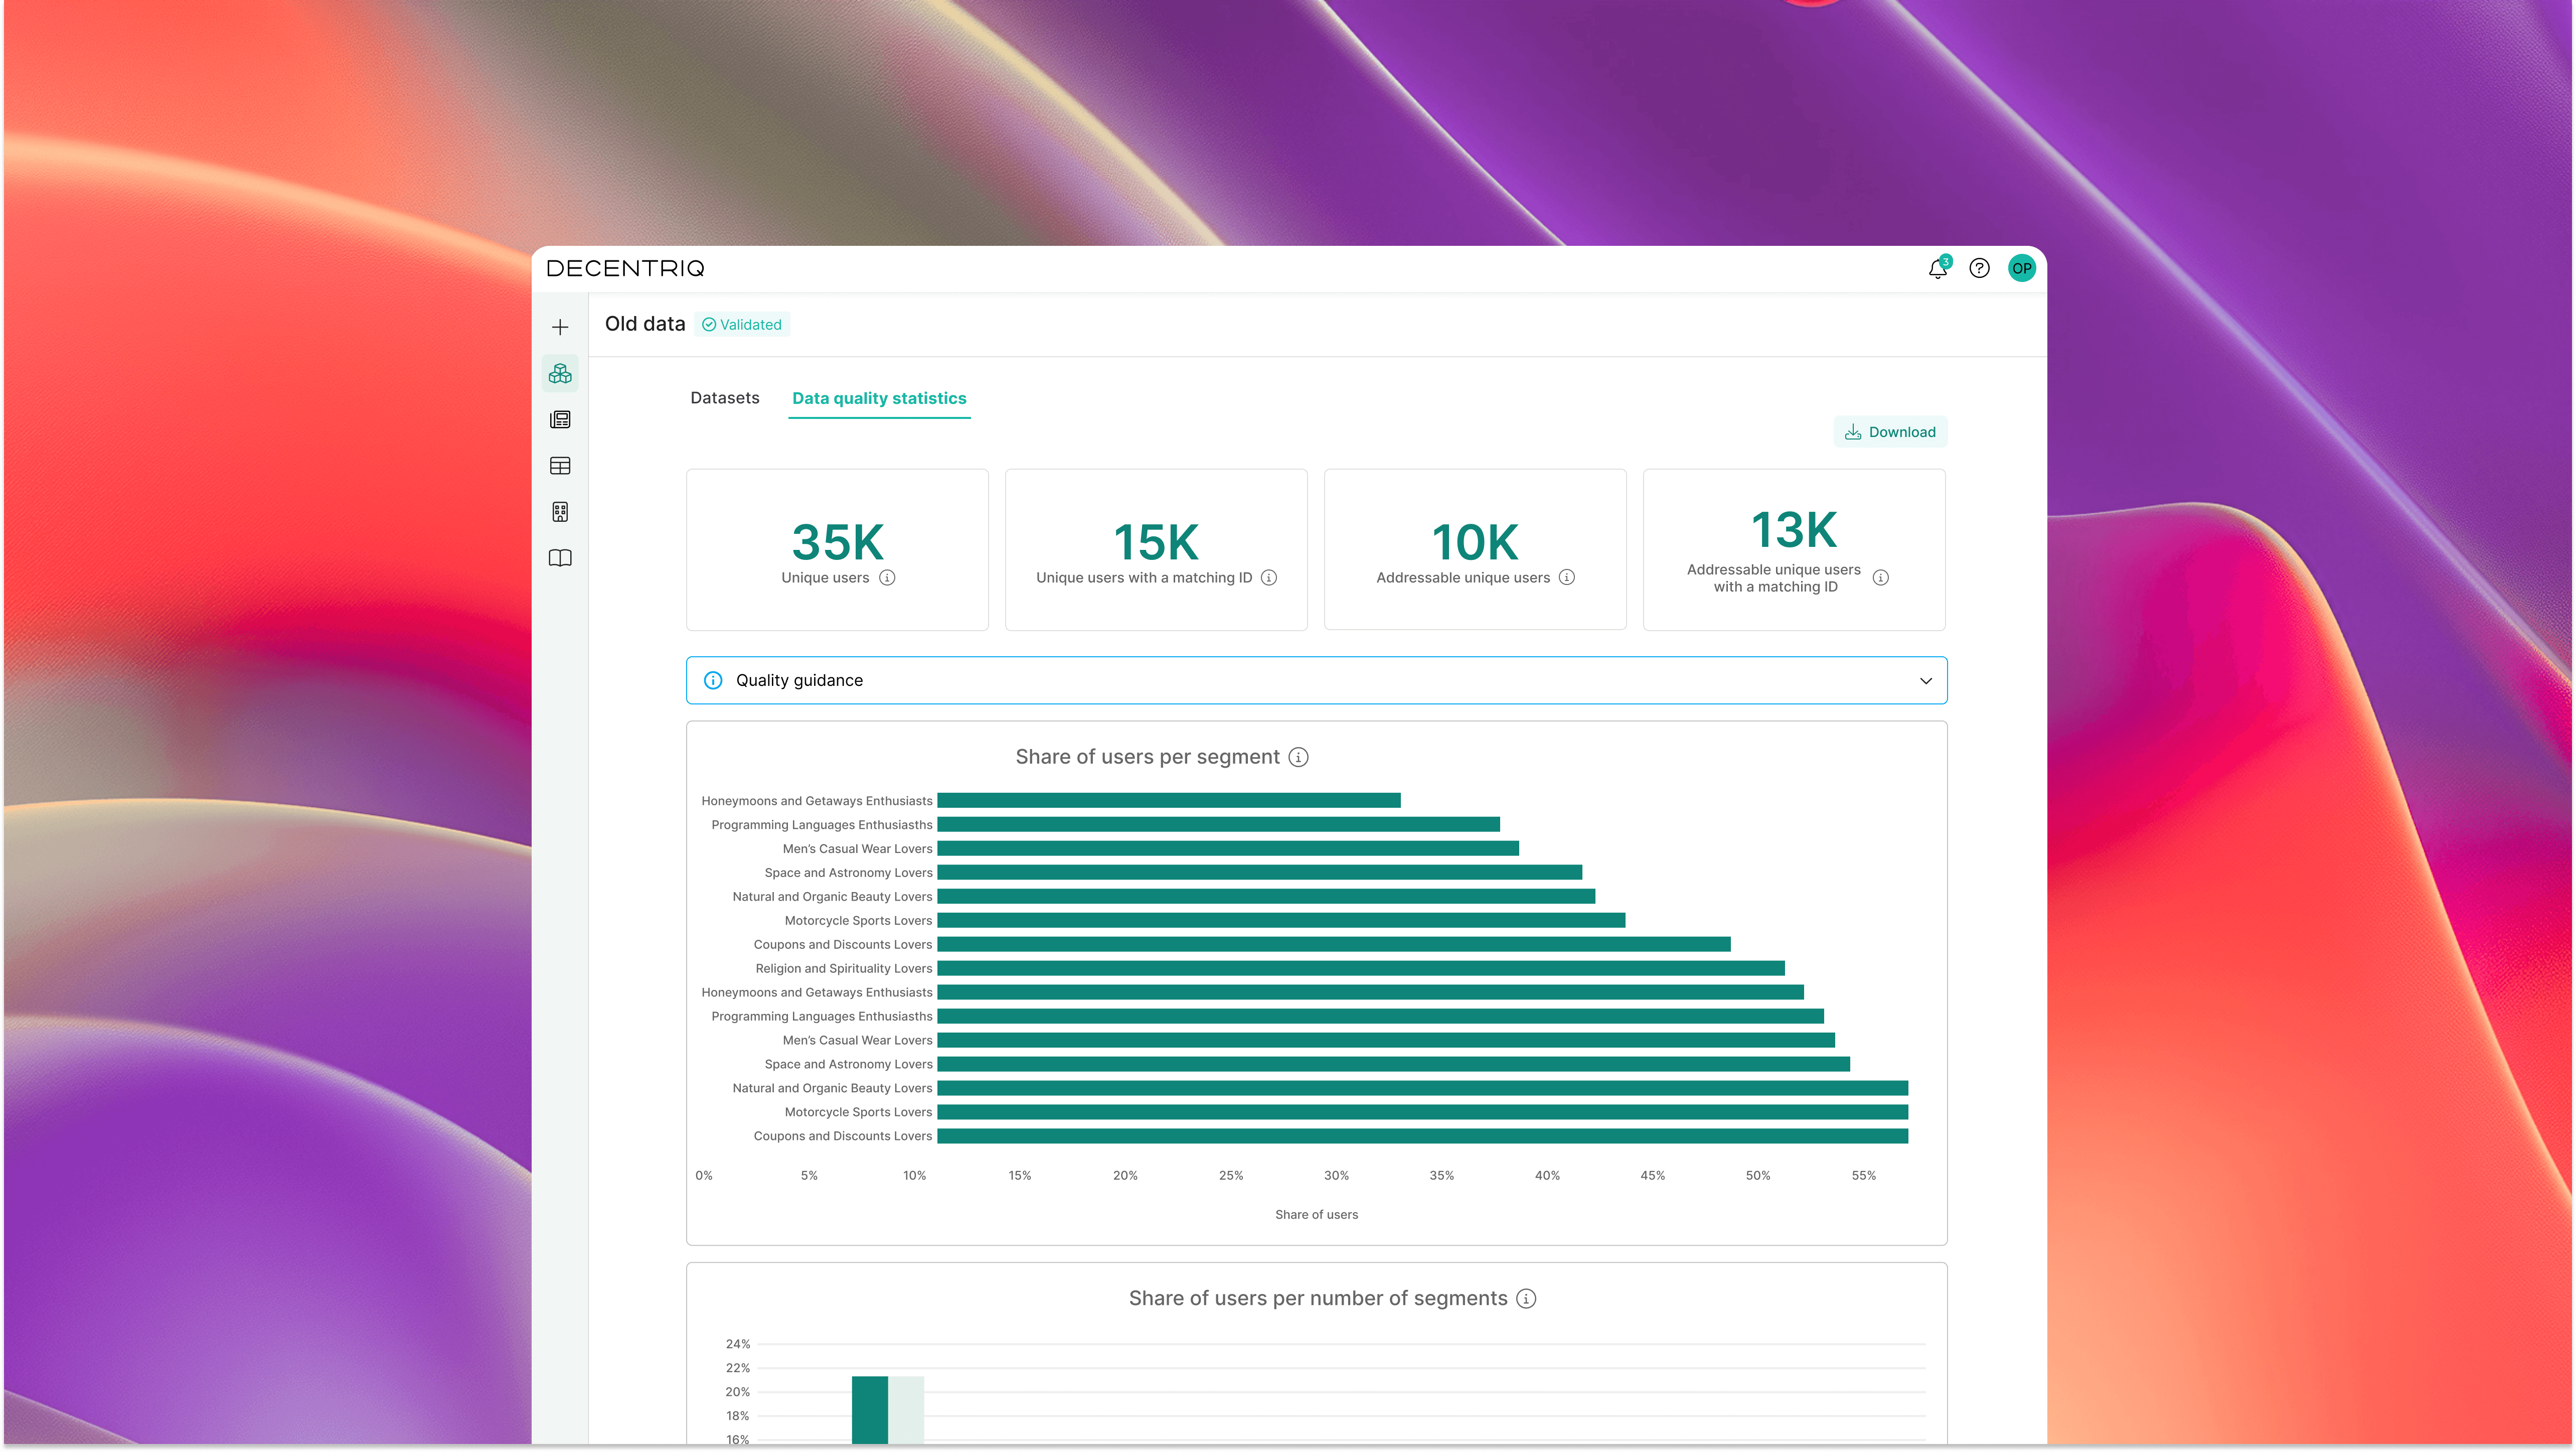Open the book documentation sidebar icon
This screenshot has height=1452, width=2576.
560,558
